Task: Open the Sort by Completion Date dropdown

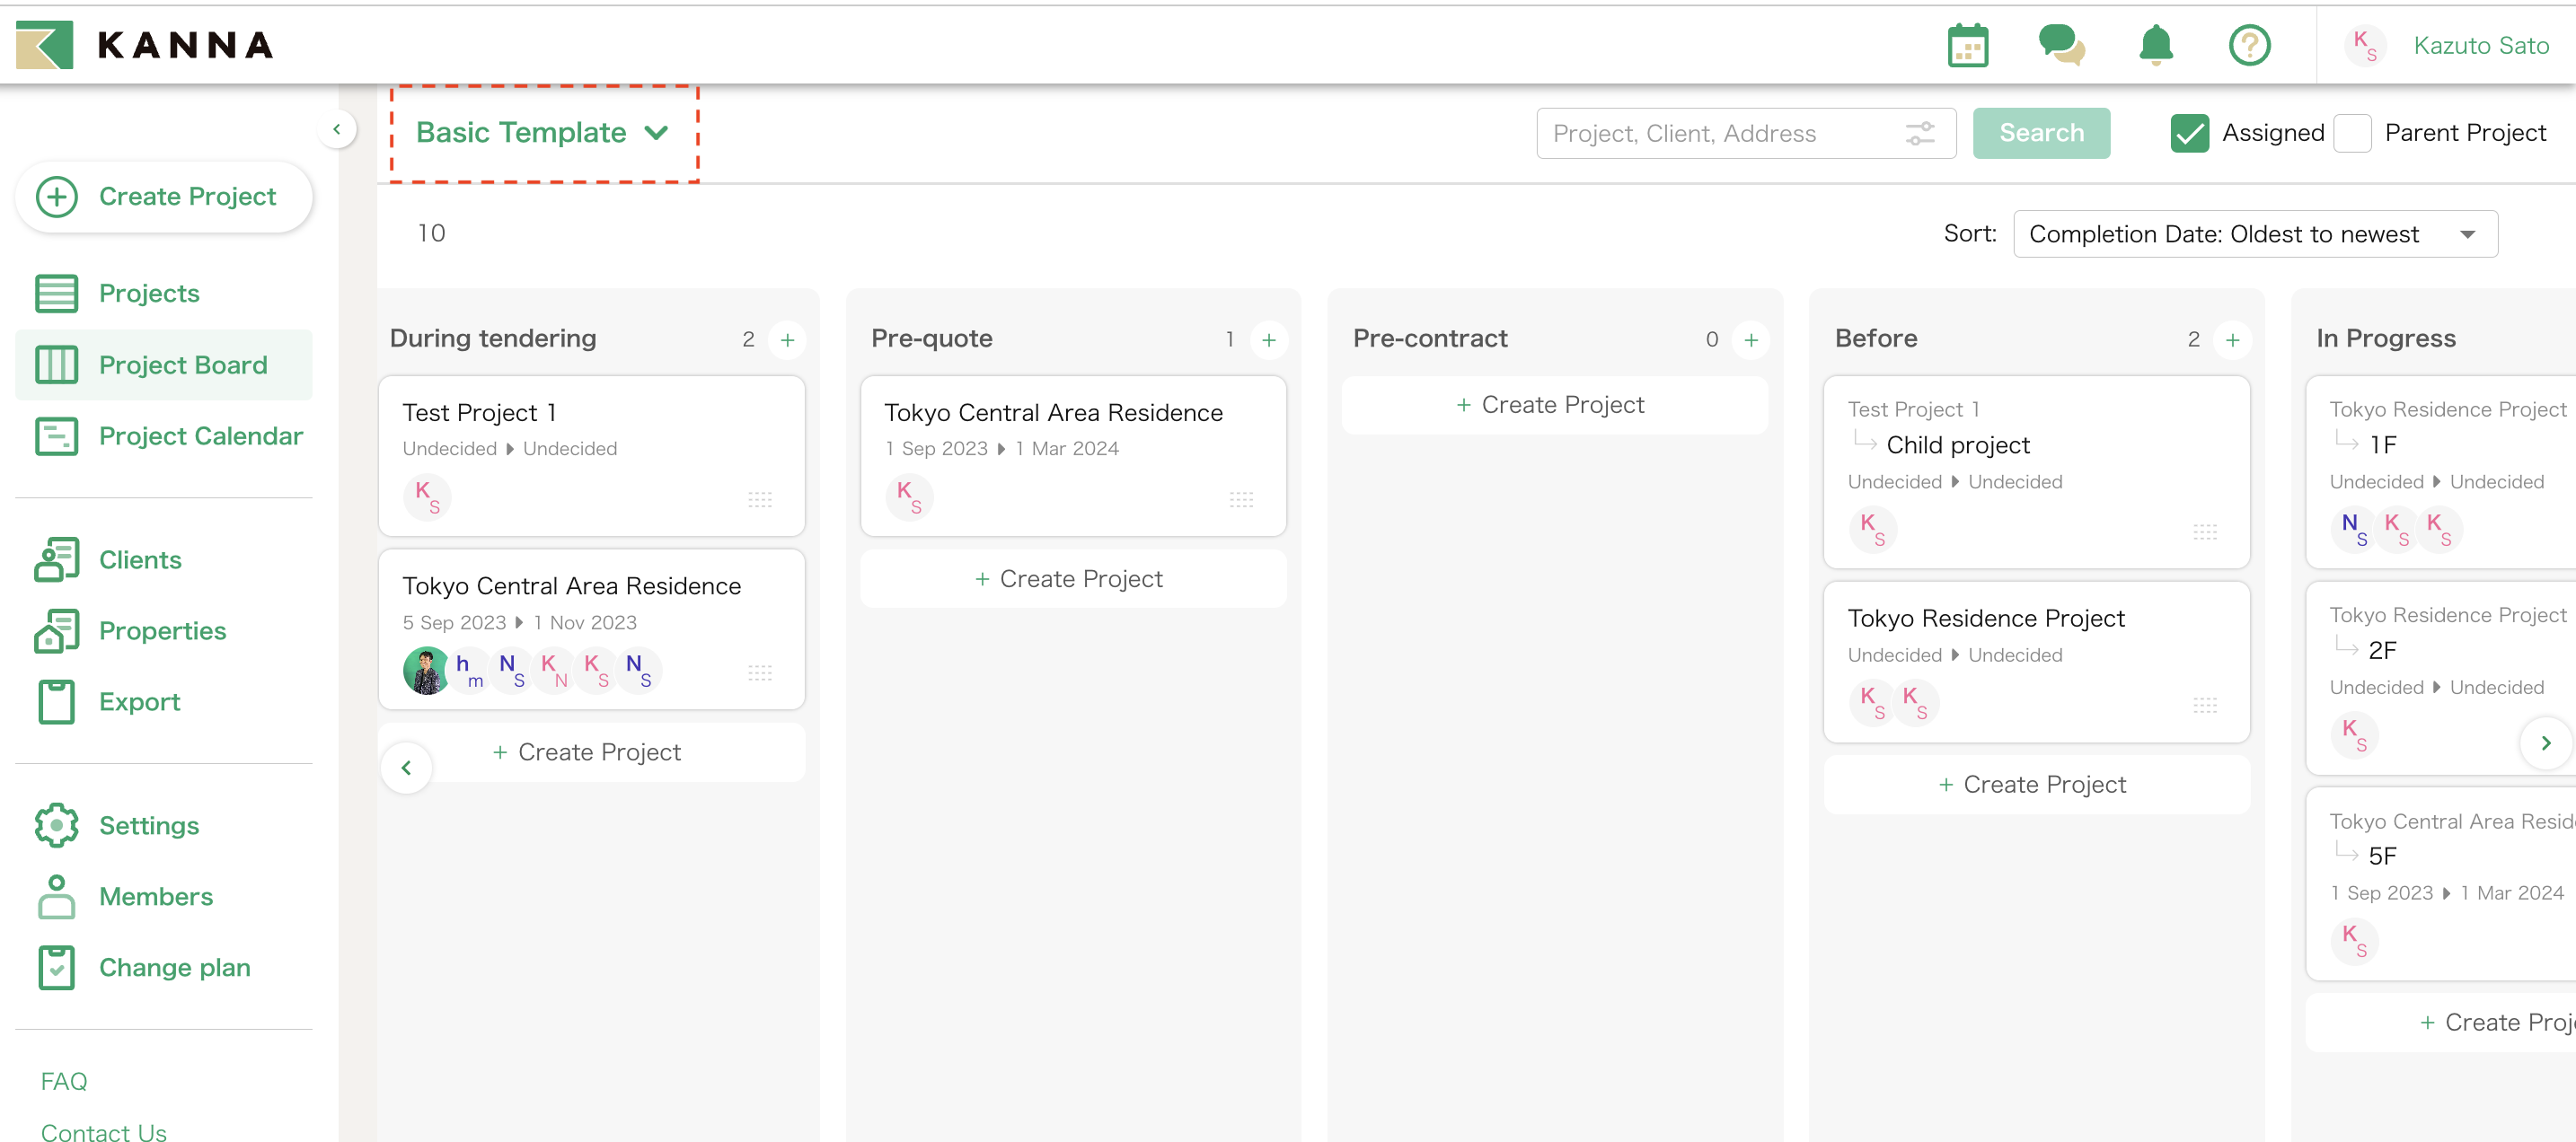Action: pyautogui.click(x=2254, y=234)
